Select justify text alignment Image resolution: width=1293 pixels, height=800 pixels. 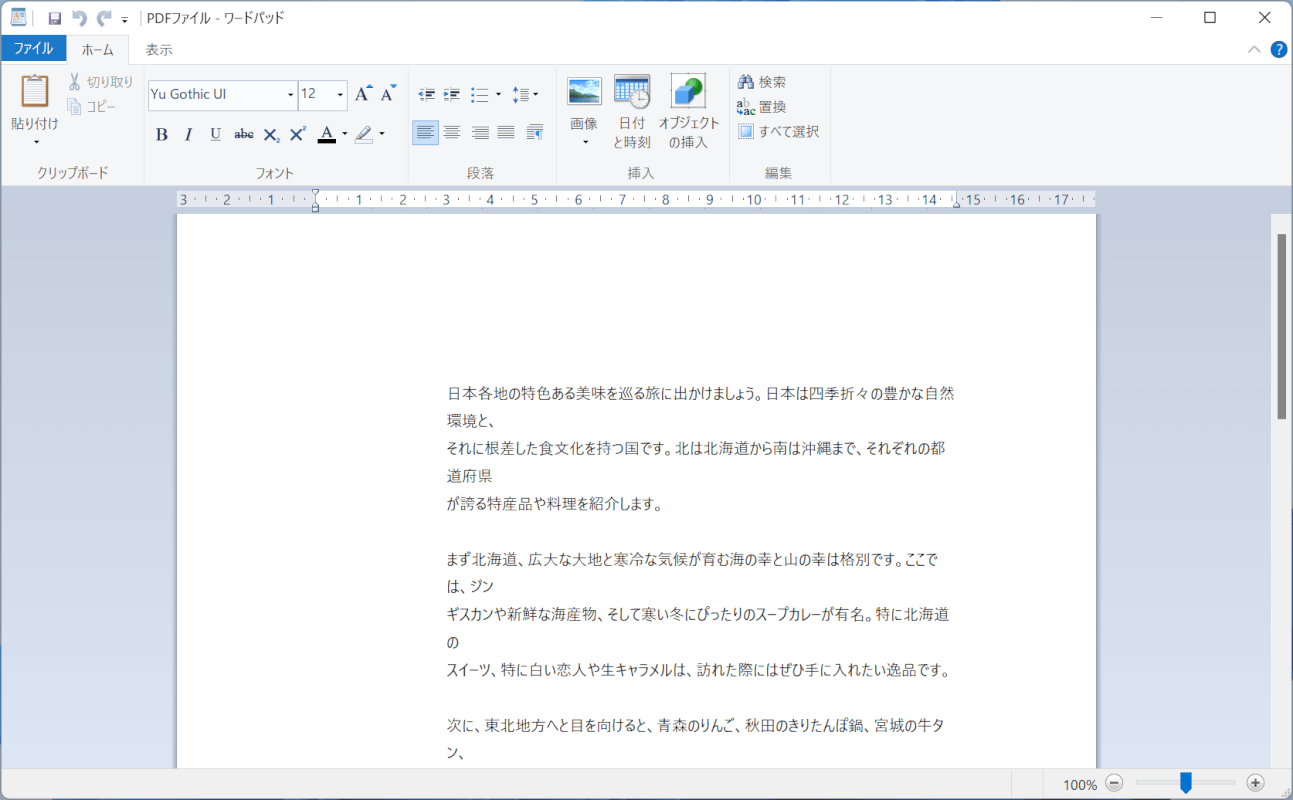pos(506,132)
